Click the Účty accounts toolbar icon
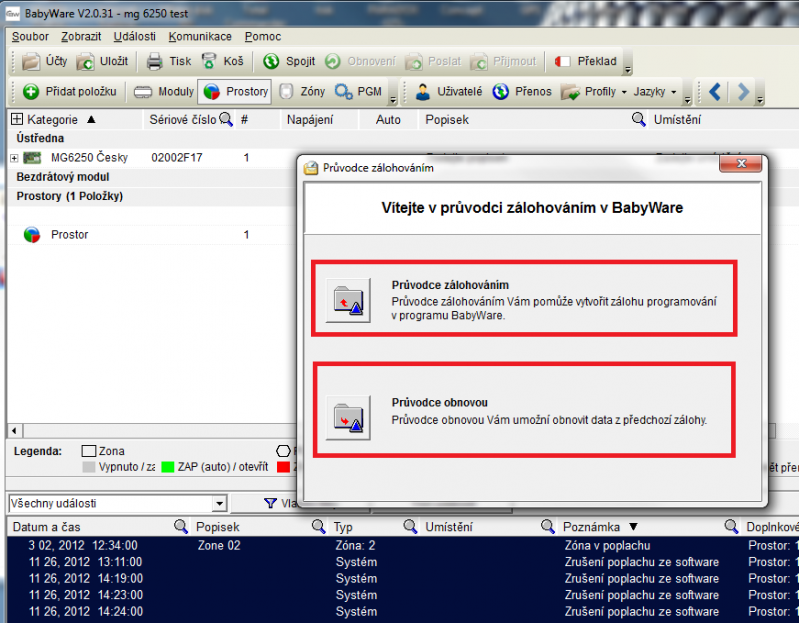The height and width of the screenshot is (623, 799). (31, 61)
